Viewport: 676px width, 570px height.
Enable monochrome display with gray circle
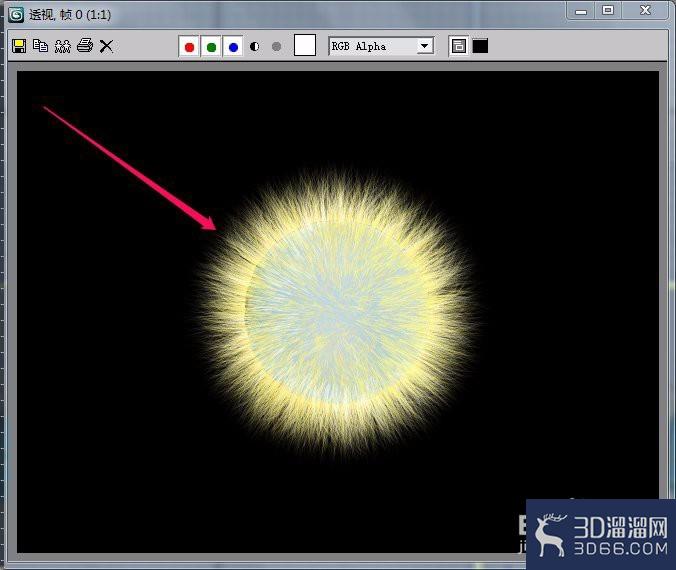point(276,47)
